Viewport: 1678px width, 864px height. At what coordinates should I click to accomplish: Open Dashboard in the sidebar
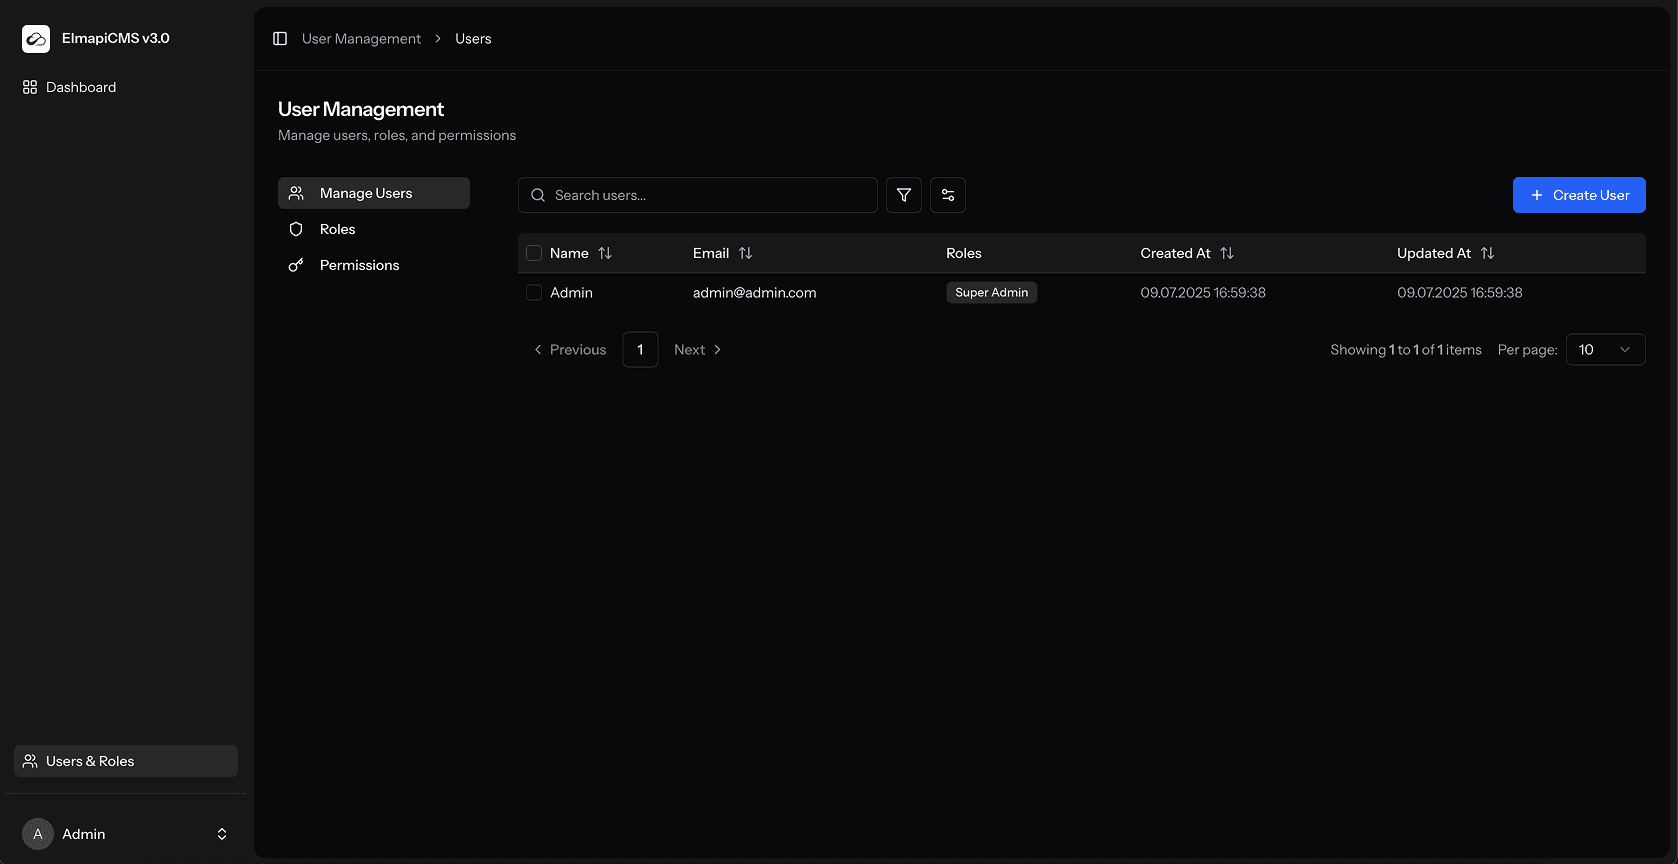pyautogui.click(x=126, y=87)
